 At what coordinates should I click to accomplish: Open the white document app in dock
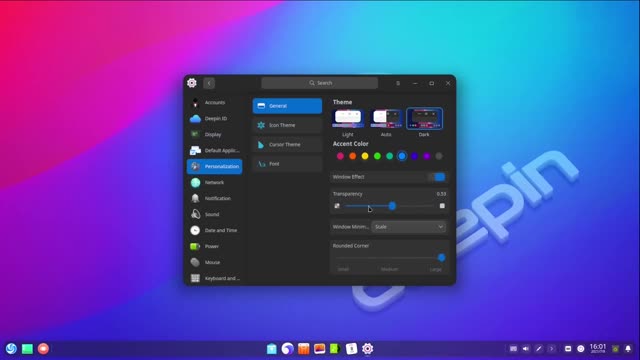351,349
